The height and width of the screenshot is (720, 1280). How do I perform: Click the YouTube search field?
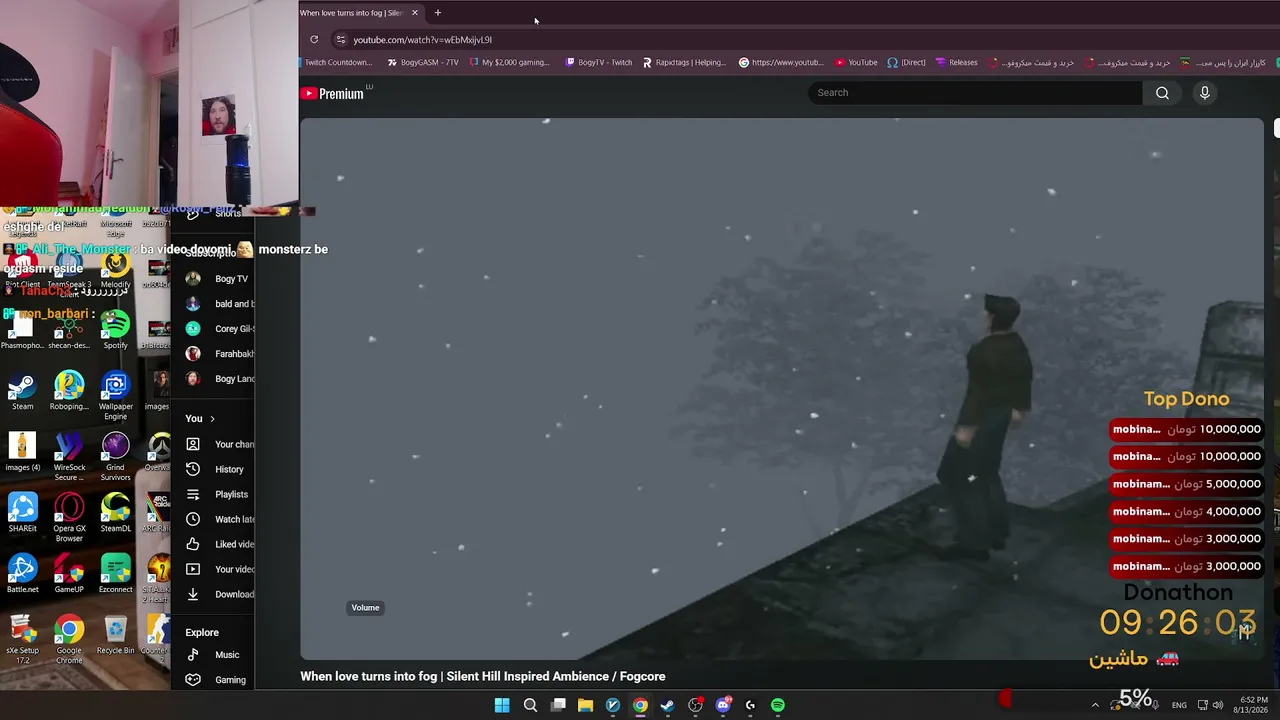pos(976,93)
